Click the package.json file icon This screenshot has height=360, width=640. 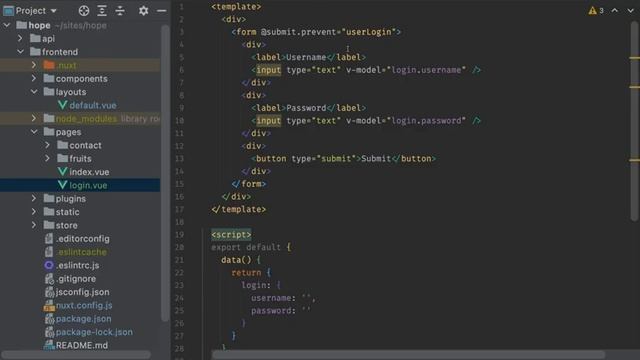(x=49, y=319)
